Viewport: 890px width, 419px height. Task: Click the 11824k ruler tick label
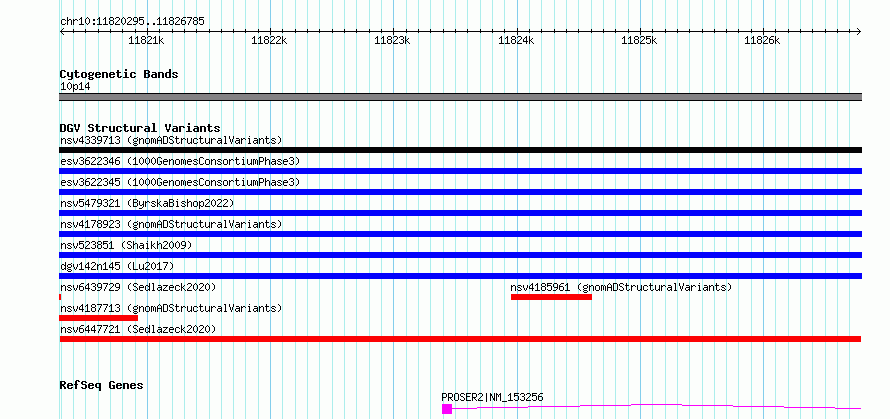(516, 40)
